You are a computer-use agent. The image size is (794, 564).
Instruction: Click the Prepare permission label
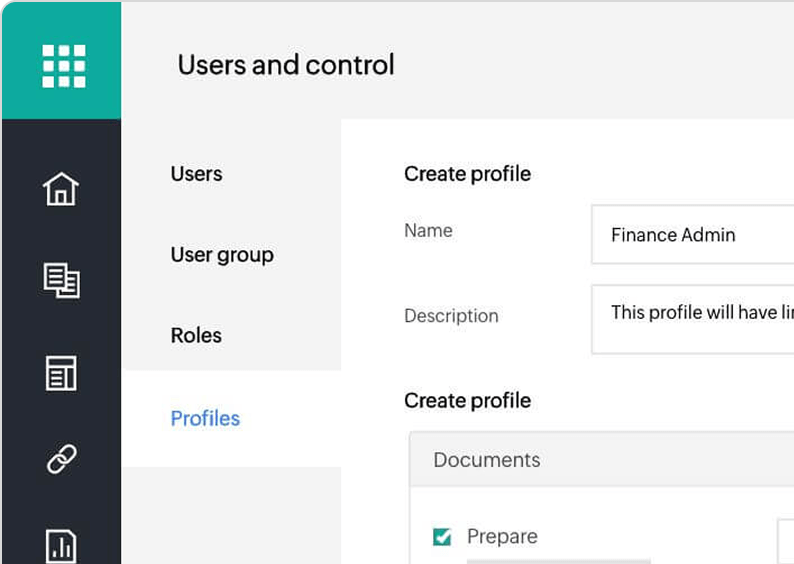(502, 537)
